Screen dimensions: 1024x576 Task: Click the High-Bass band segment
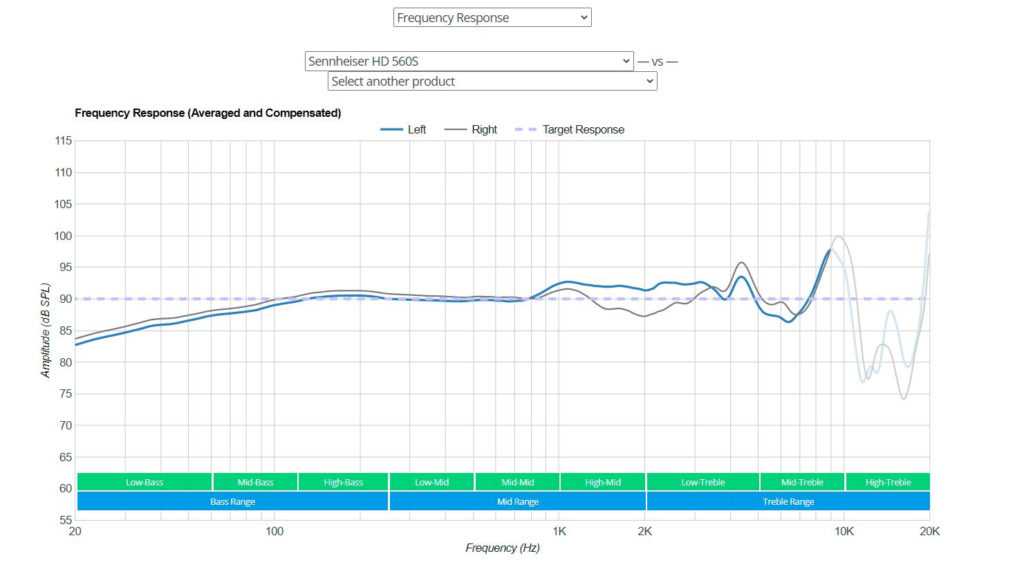pyautogui.click(x=343, y=482)
